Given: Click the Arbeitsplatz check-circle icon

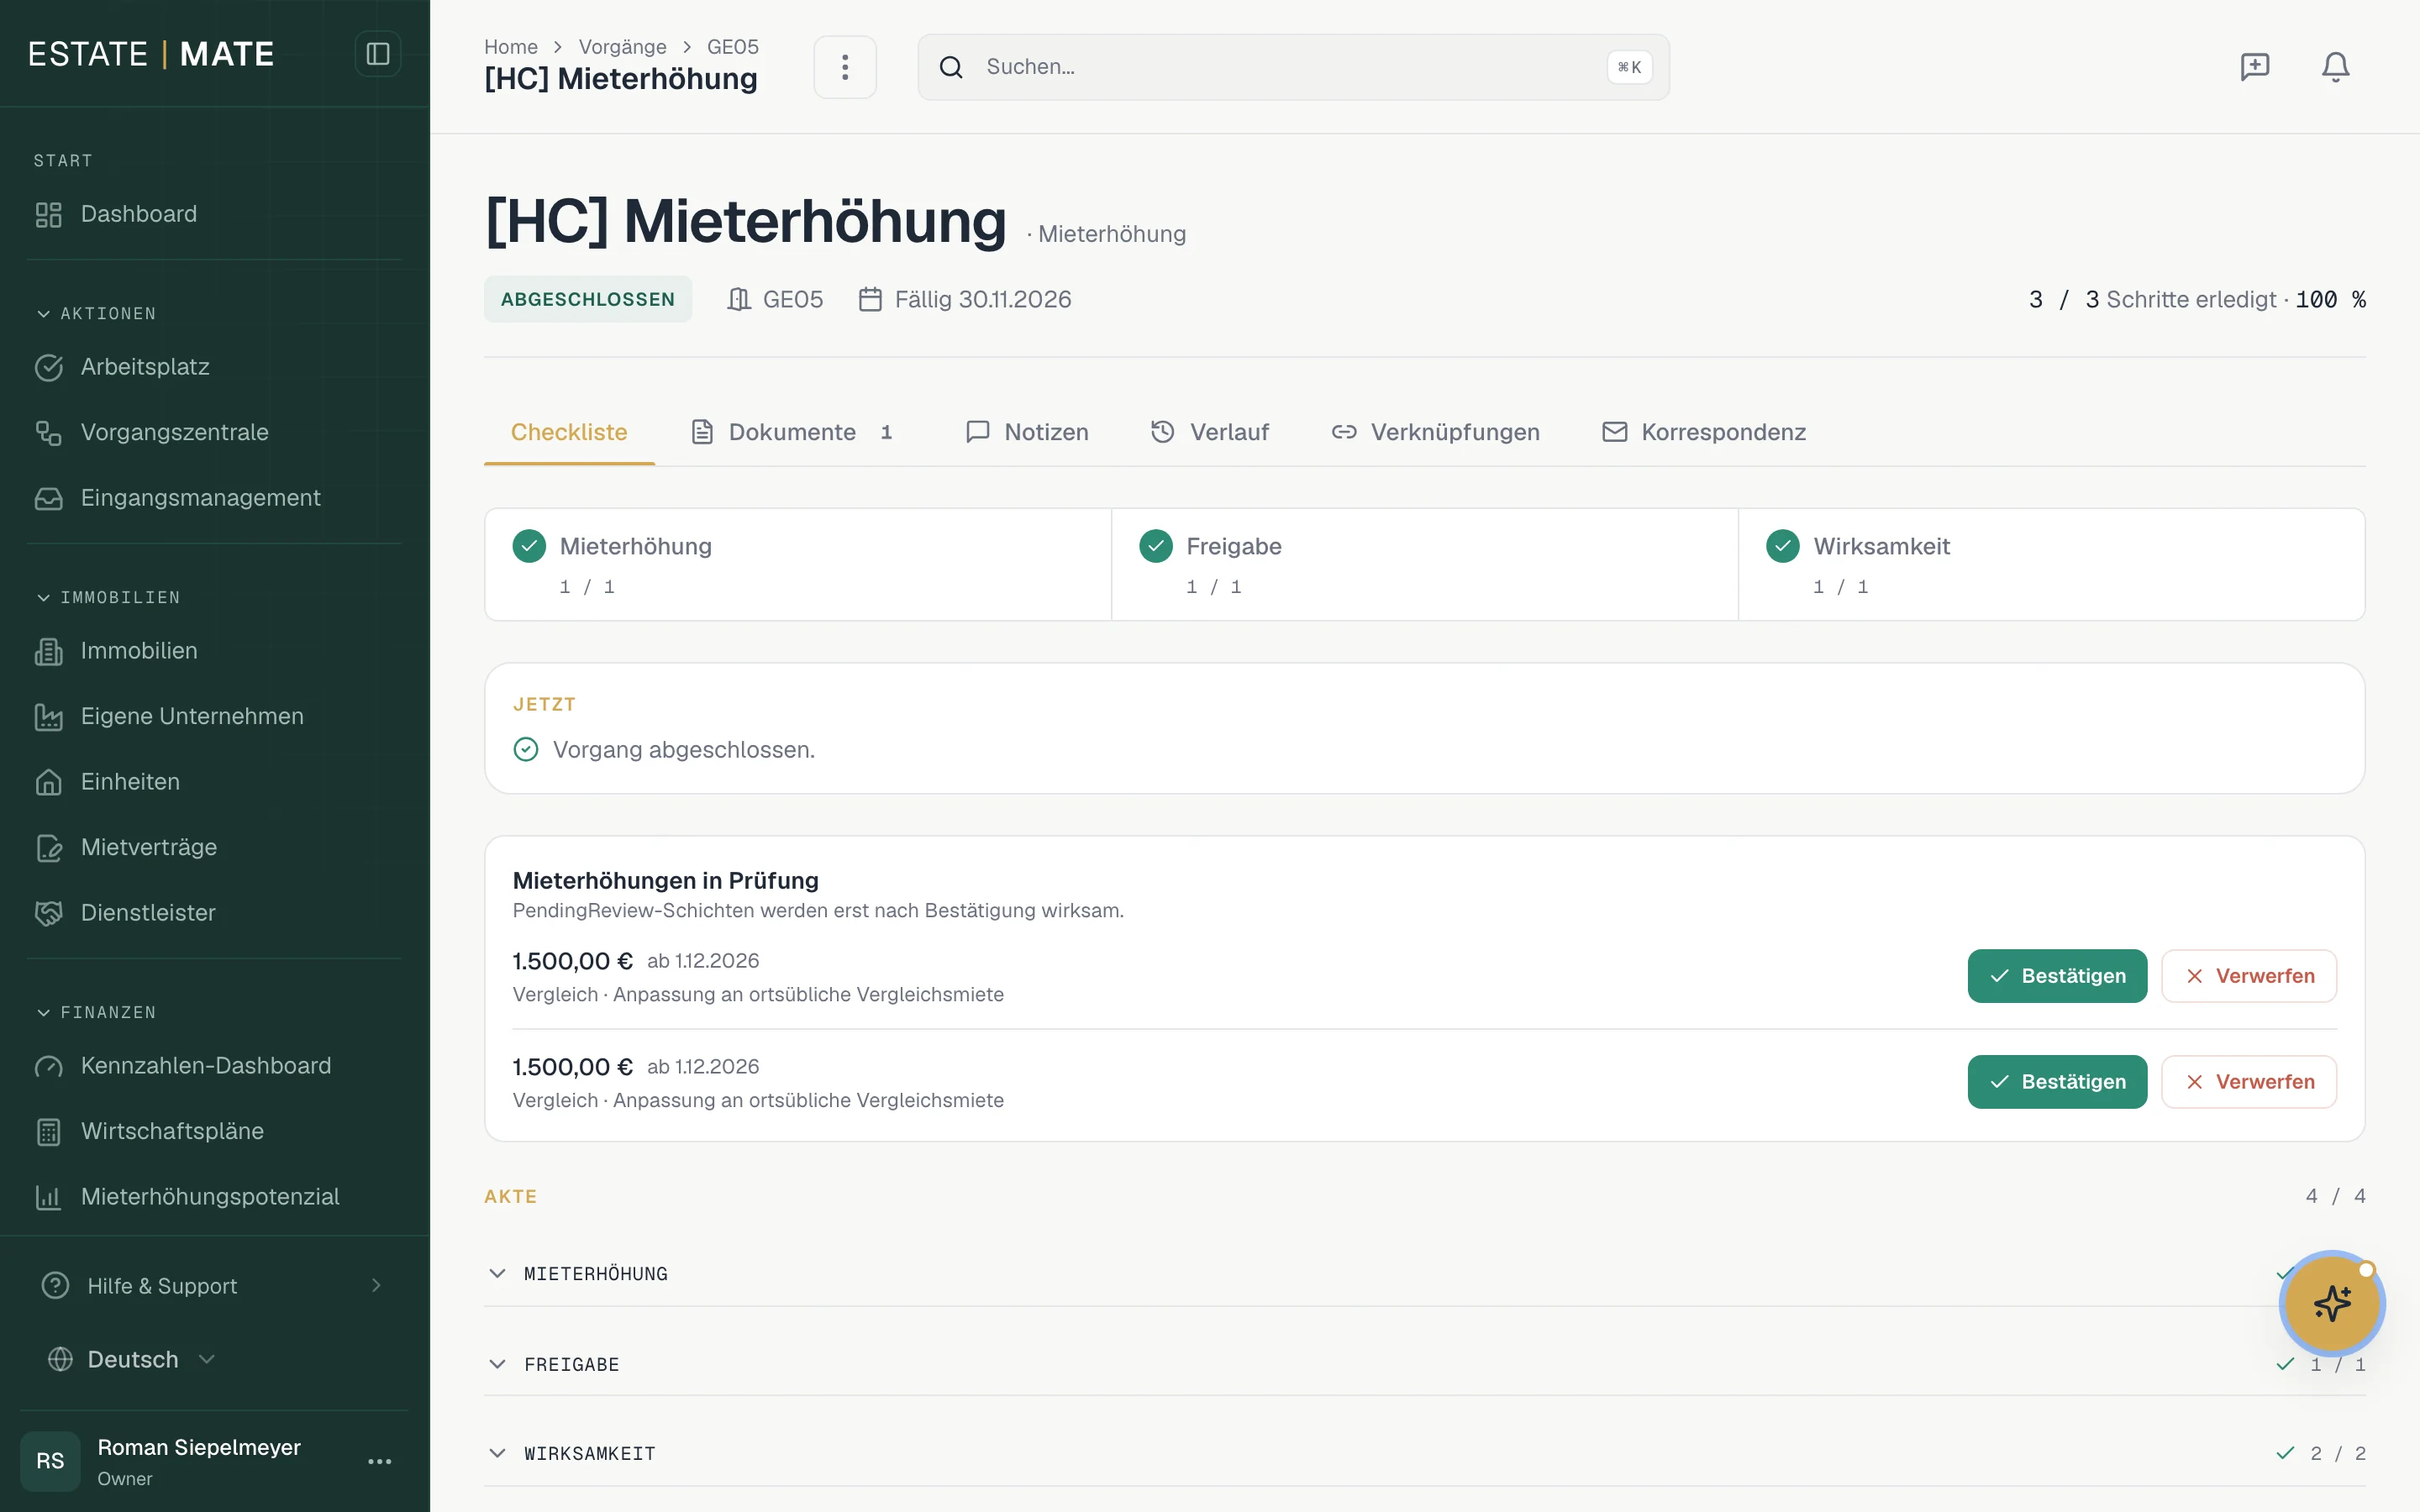Looking at the screenshot, I should (49, 367).
